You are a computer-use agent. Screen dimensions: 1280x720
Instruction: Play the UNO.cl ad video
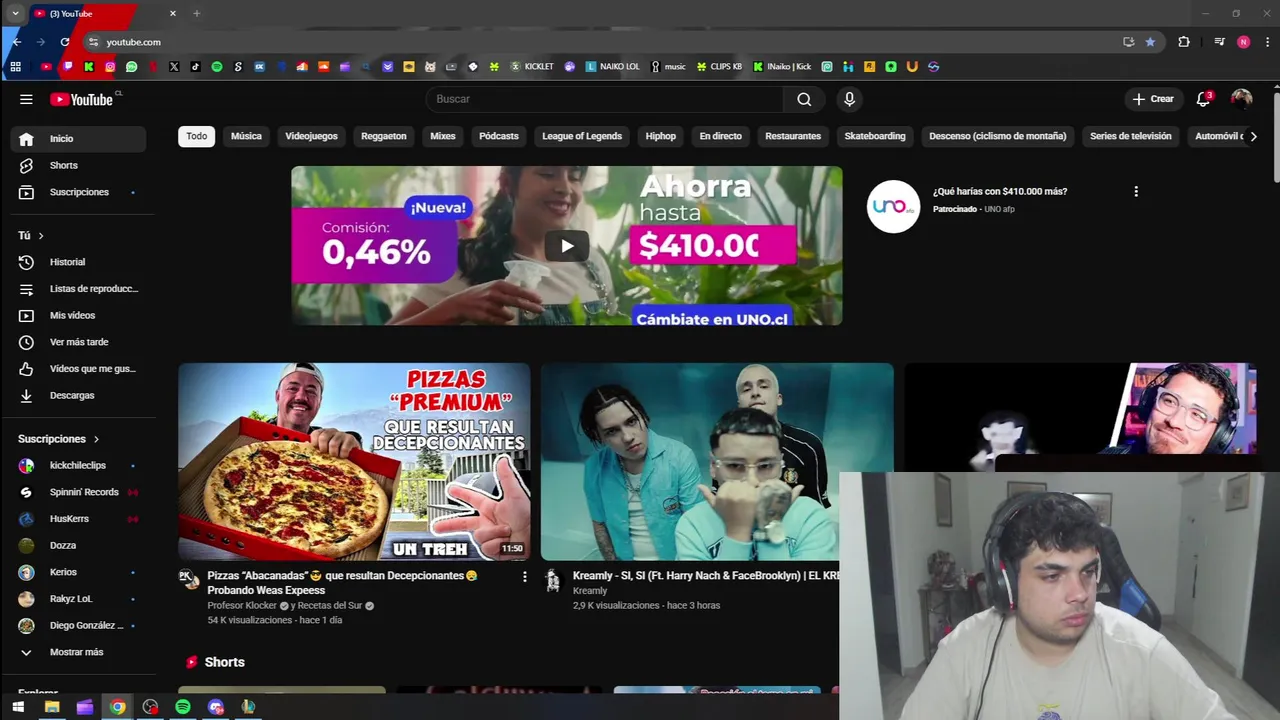pyautogui.click(x=567, y=246)
